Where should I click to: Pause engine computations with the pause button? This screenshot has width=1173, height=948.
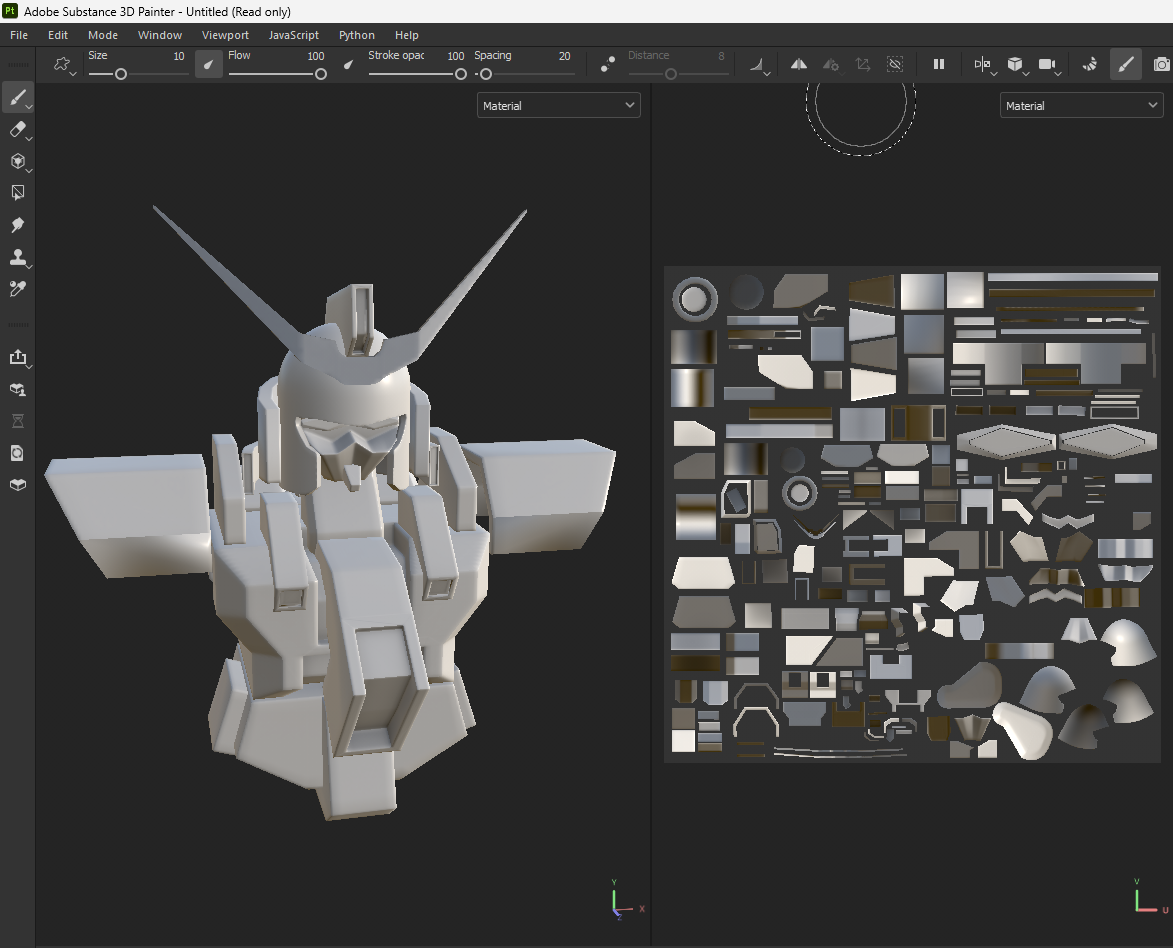tap(938, 64)
